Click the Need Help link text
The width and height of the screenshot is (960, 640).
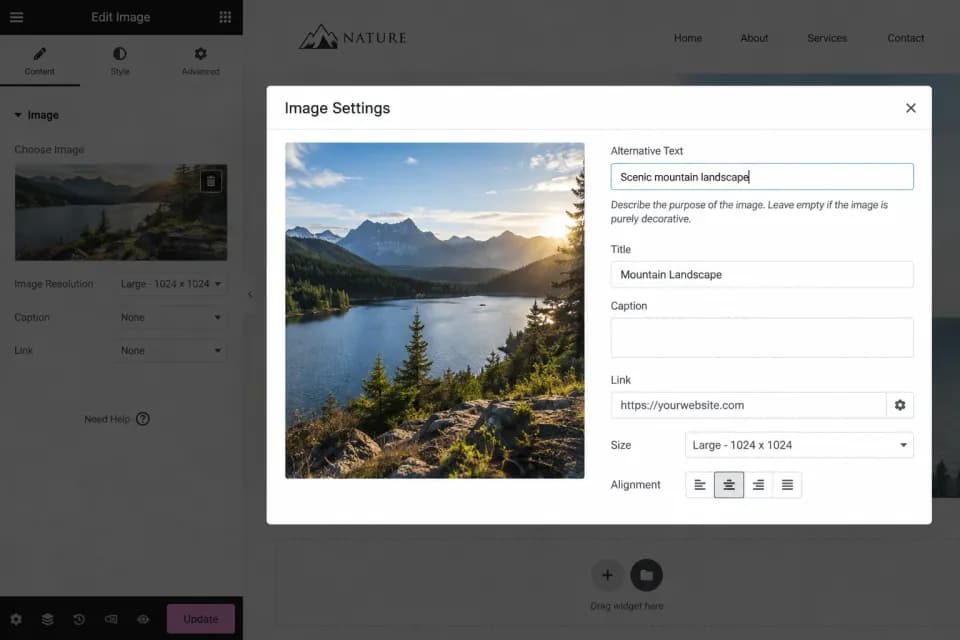coord(107,419)
